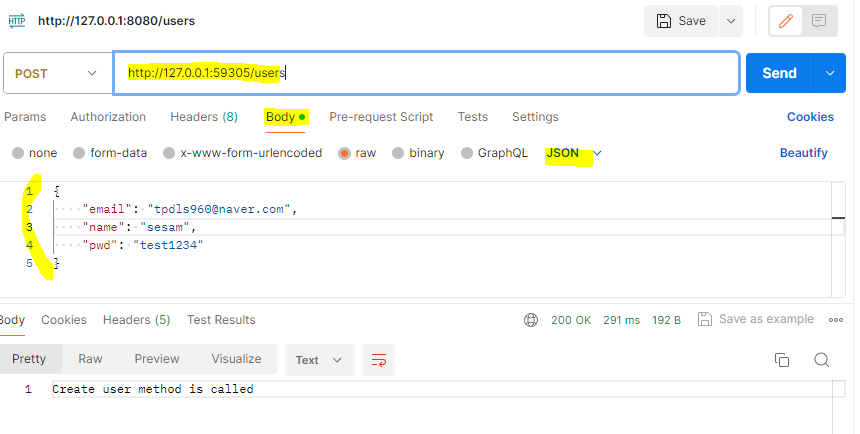Image resolution: width=860 pixels, height=434 pixels.
Task: Open the Tests tab
Action: pyautogui.click(x=473, y=117)
